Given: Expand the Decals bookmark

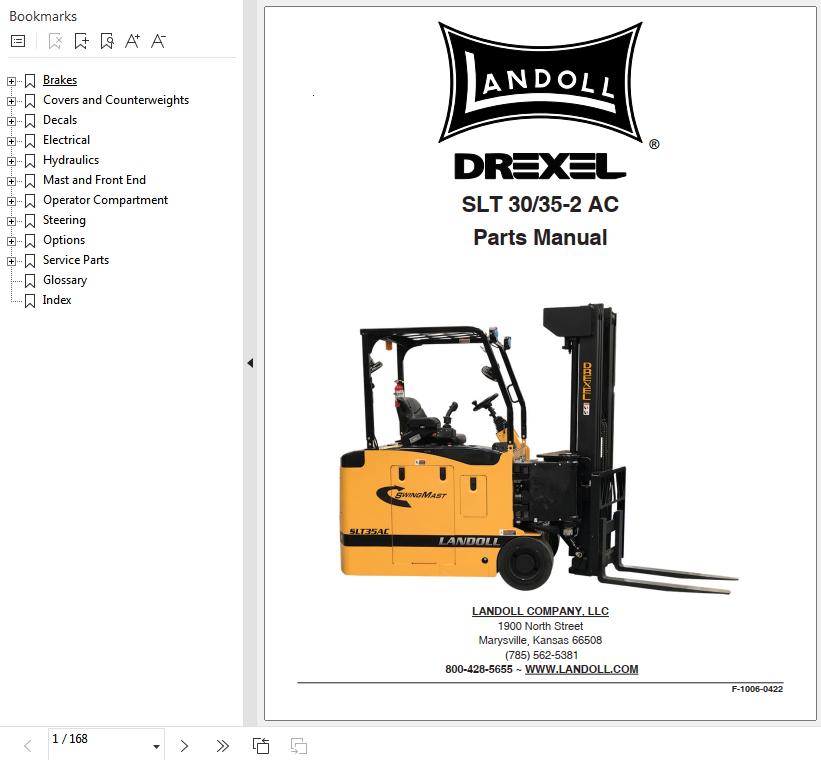Looking at the screenshot, I should (x=11, y=121).
